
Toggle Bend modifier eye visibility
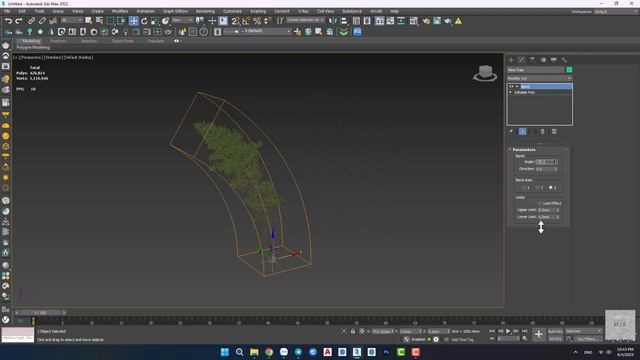point(511,87)
